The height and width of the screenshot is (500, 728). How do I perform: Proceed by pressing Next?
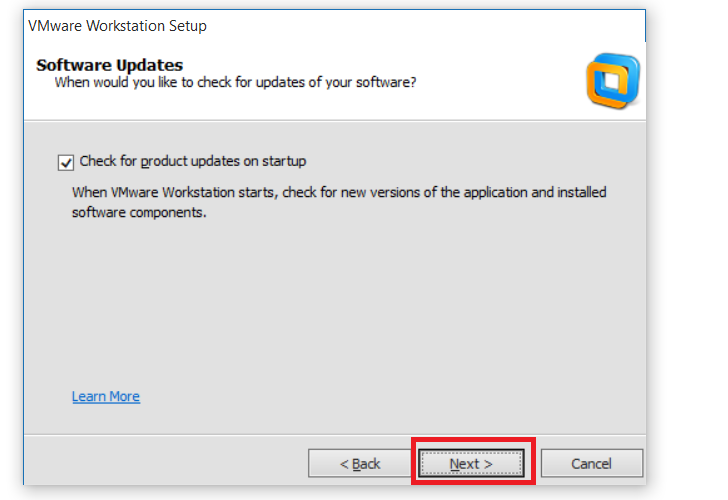coord(470,464)
